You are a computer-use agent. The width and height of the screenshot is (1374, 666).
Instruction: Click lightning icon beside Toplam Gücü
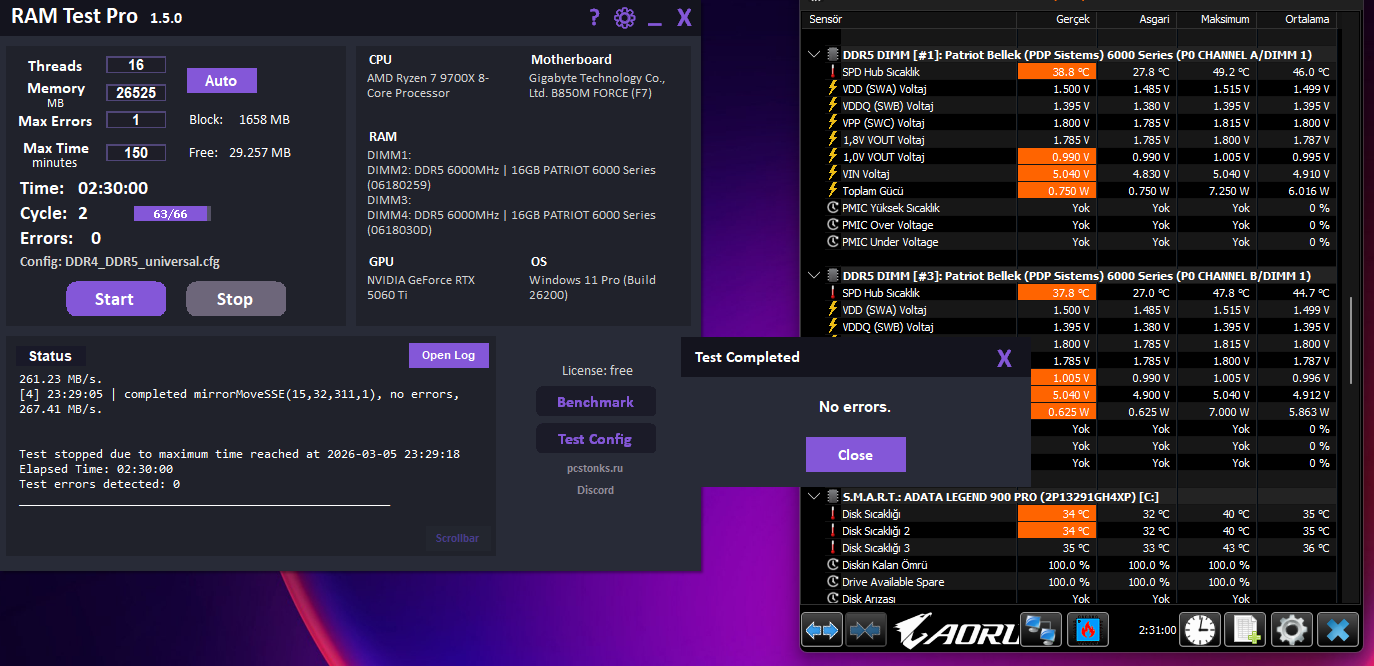(832, 191)
